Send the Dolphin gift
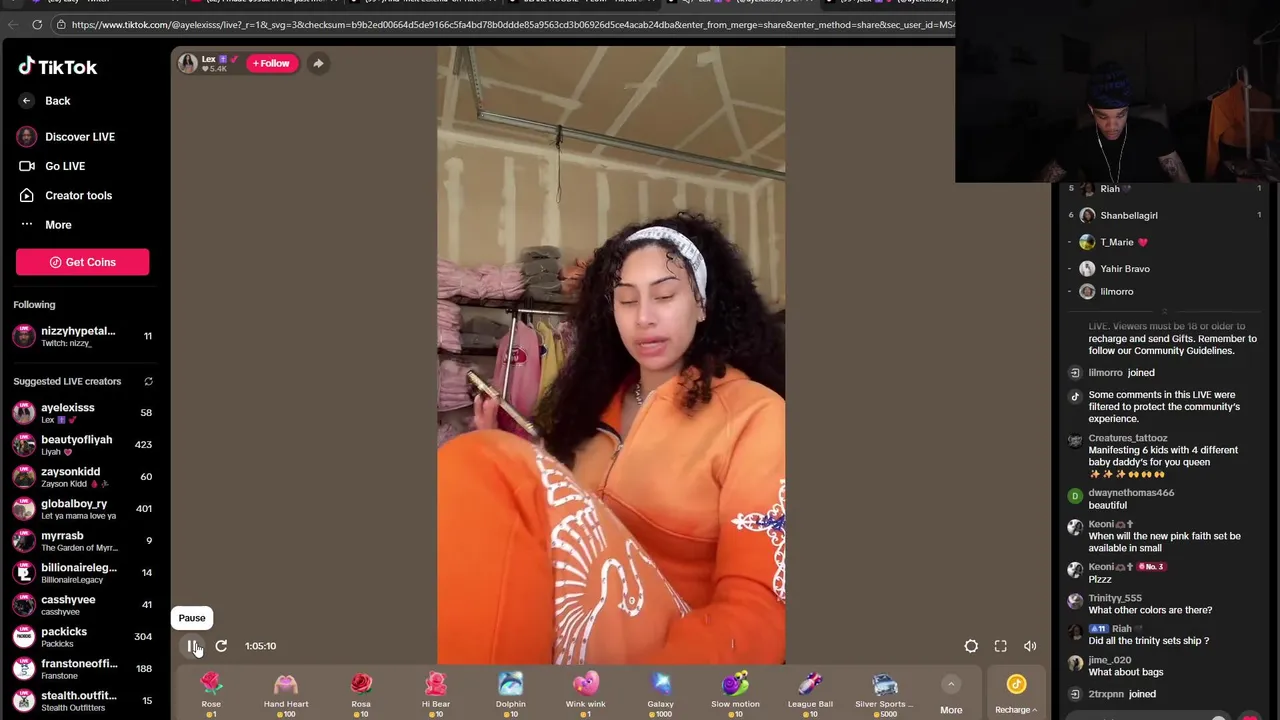Screen dimensions: 1280x720 click(x=510, y=694)
